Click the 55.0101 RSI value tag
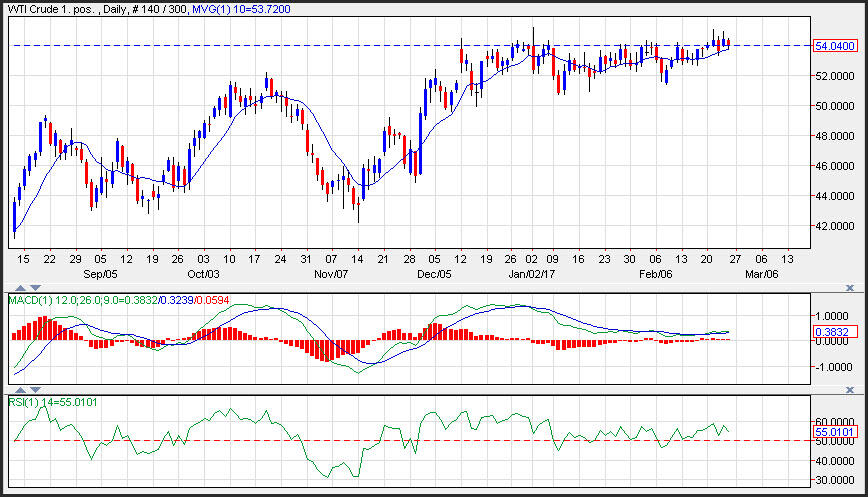Viewport: 868px width, 497px height. (x=834, y=431)
